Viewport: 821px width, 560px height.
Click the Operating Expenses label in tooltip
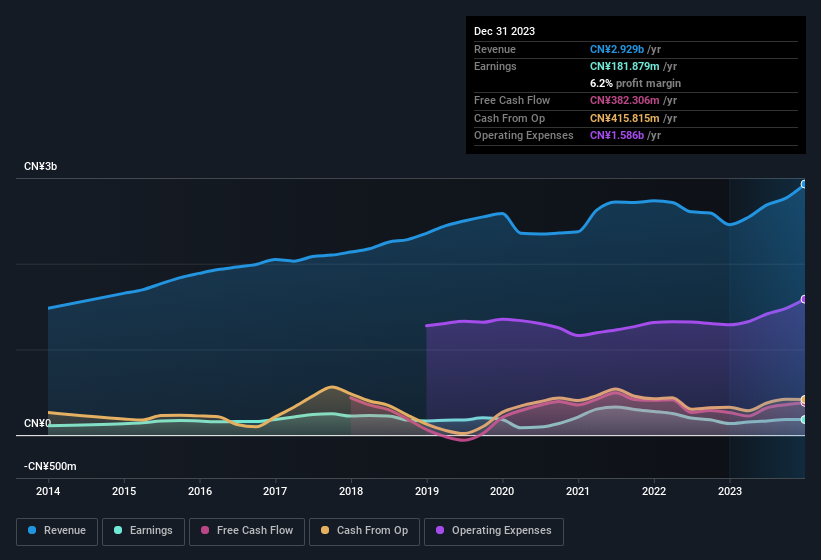pos(524,135)
